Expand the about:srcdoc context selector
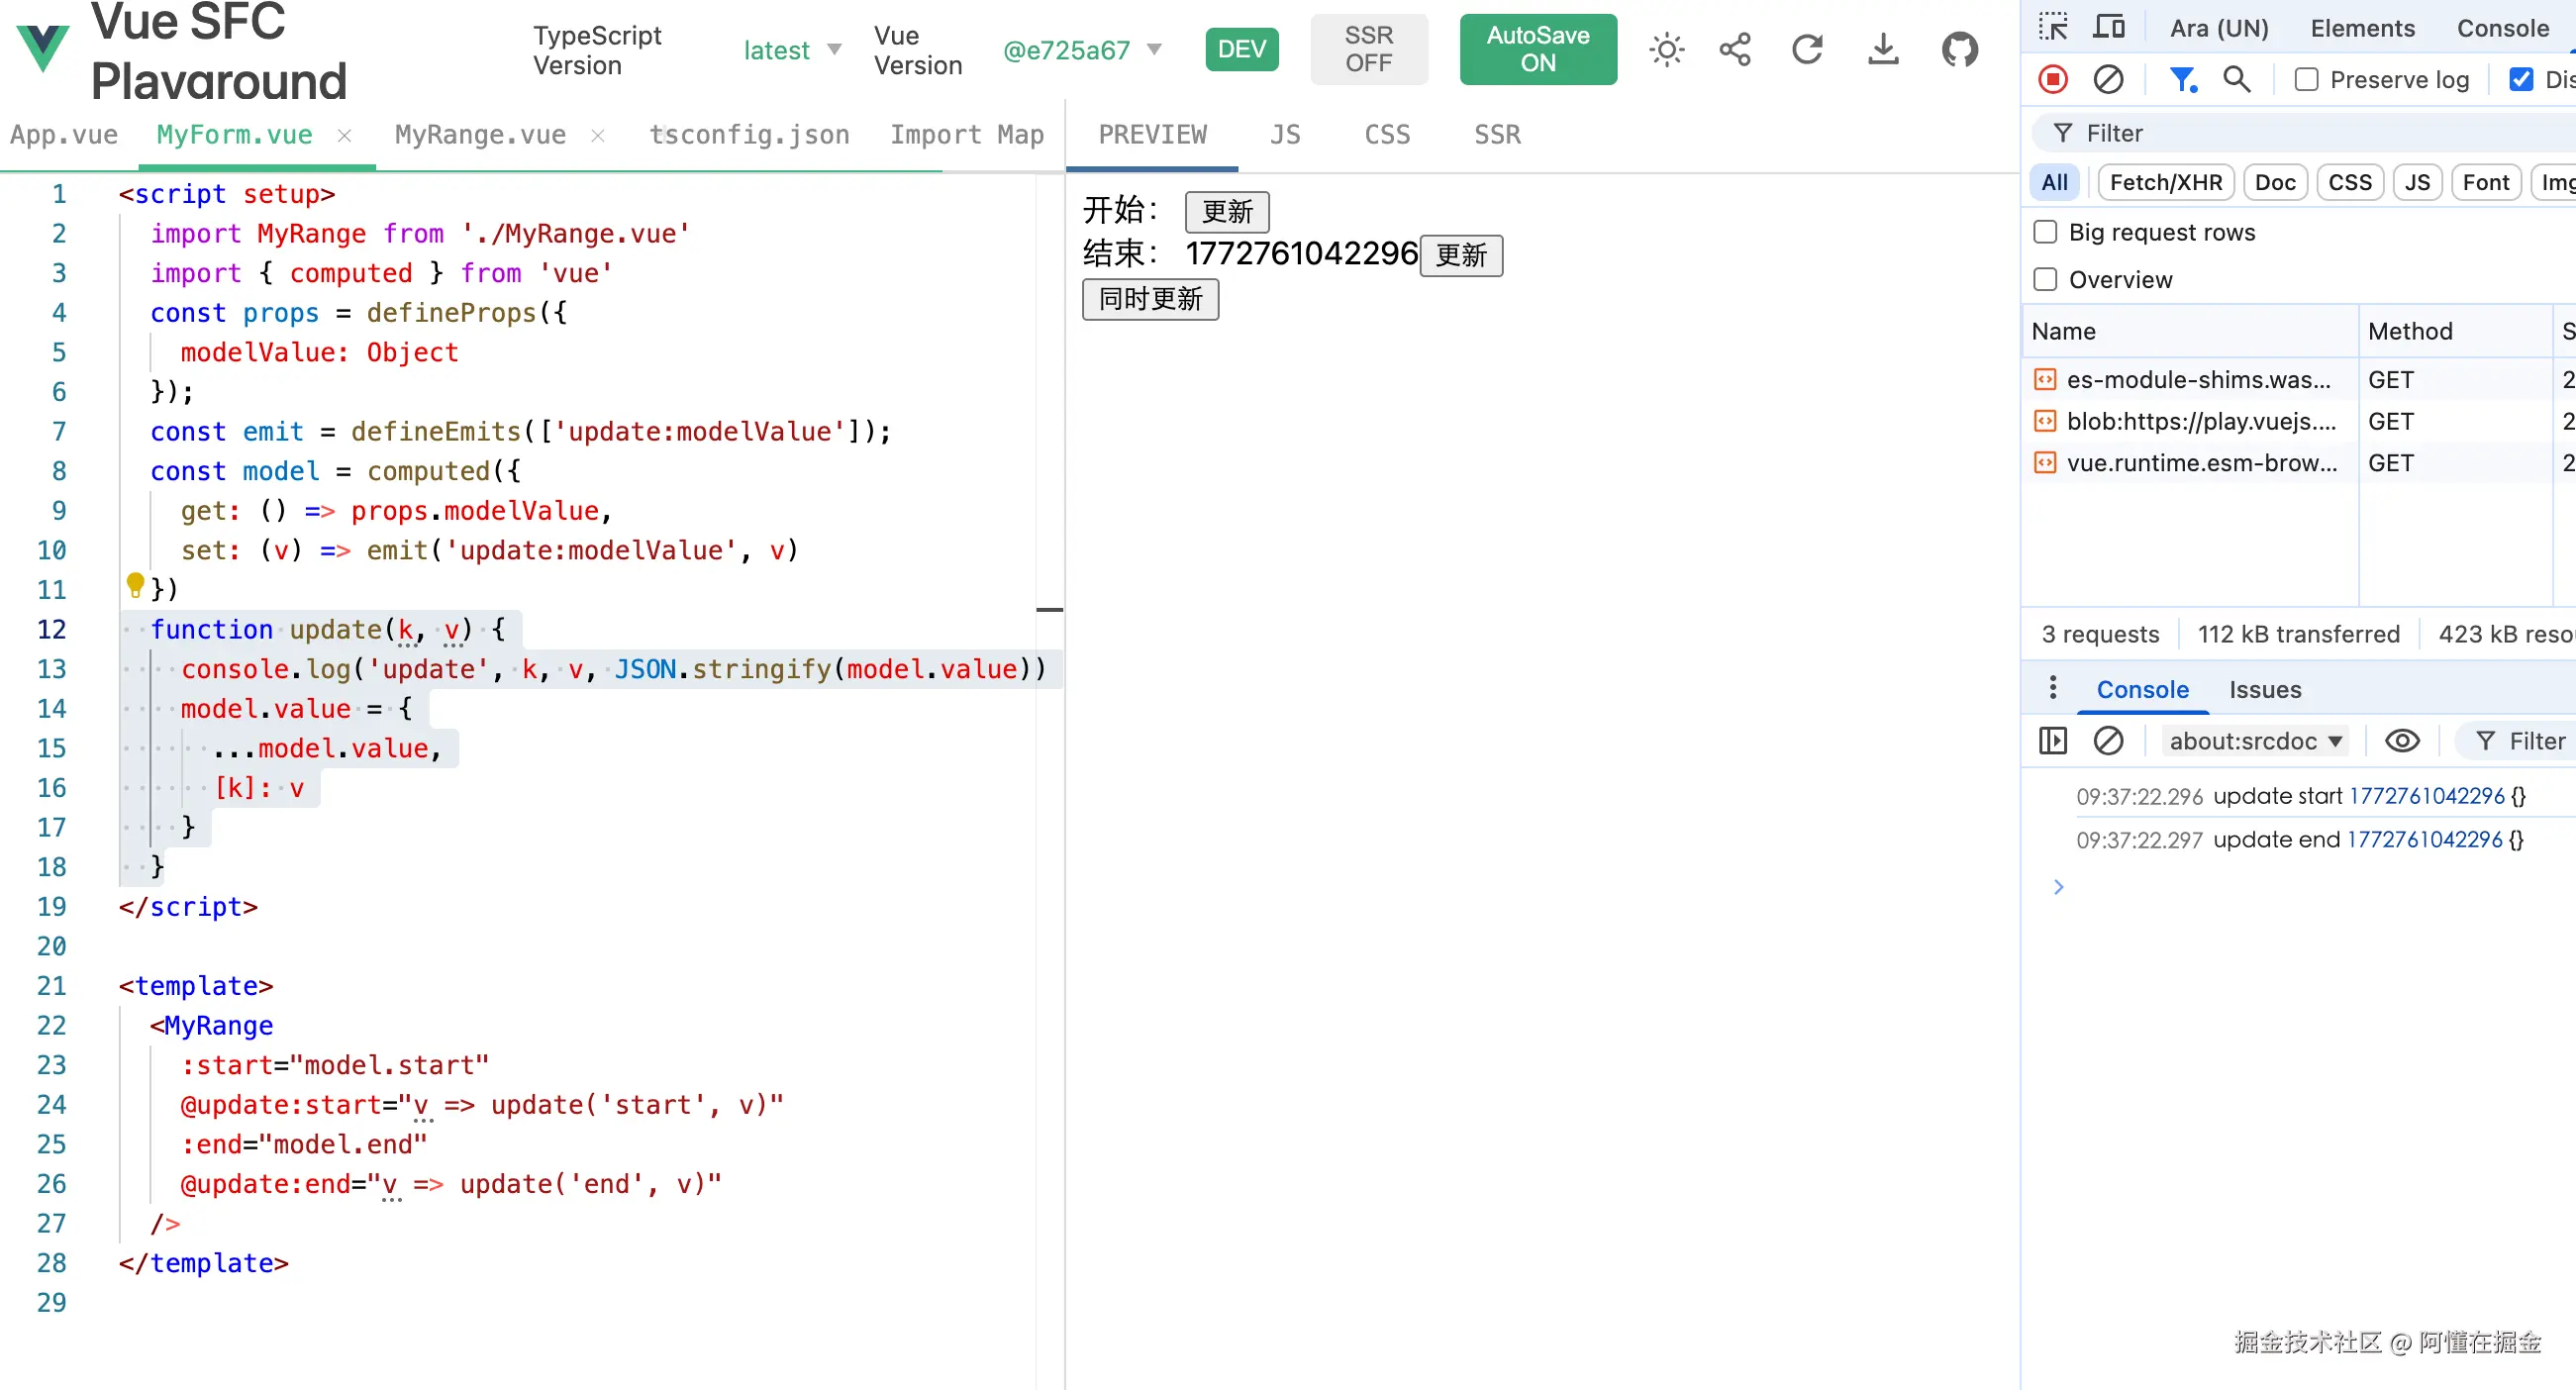 [2254, 741]
